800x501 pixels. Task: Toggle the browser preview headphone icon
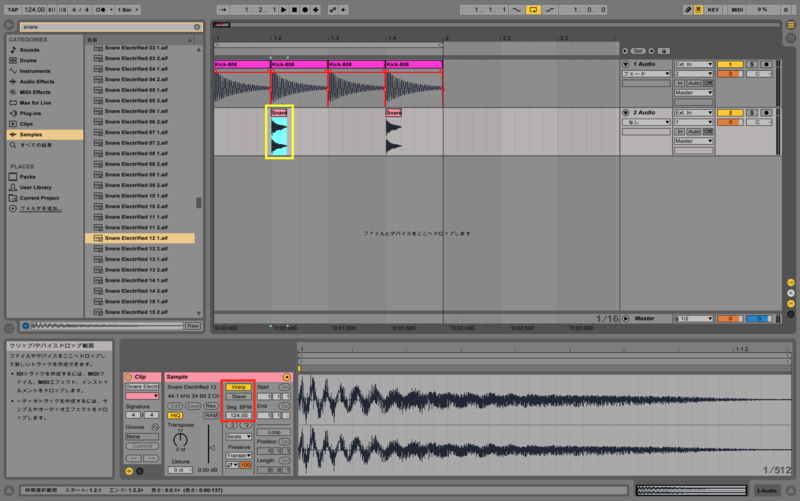pos(25,326)
